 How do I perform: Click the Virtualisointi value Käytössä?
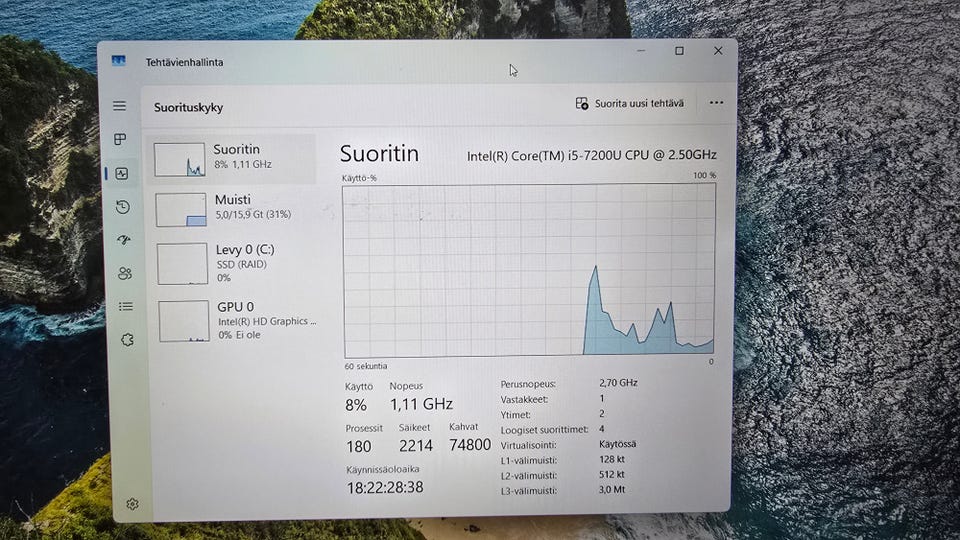point(617,444)
